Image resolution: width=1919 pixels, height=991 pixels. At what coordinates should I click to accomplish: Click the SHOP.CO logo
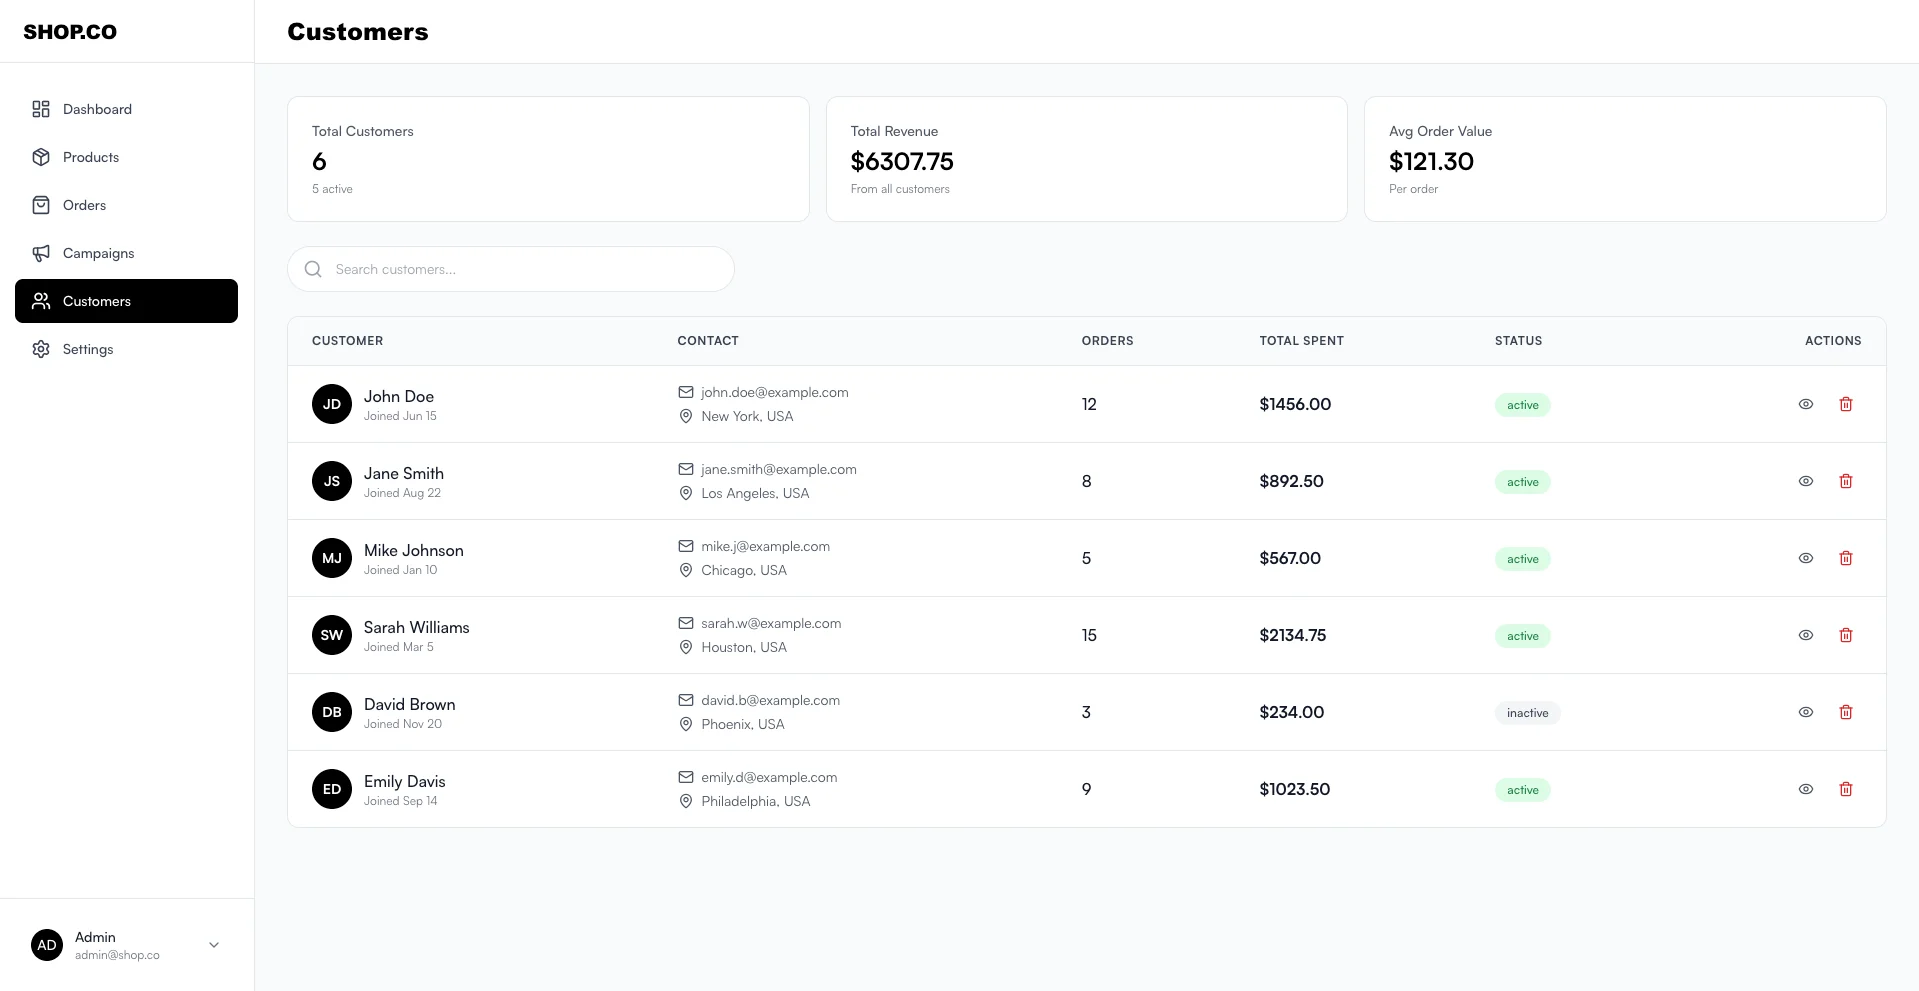(x=70, y=32)
